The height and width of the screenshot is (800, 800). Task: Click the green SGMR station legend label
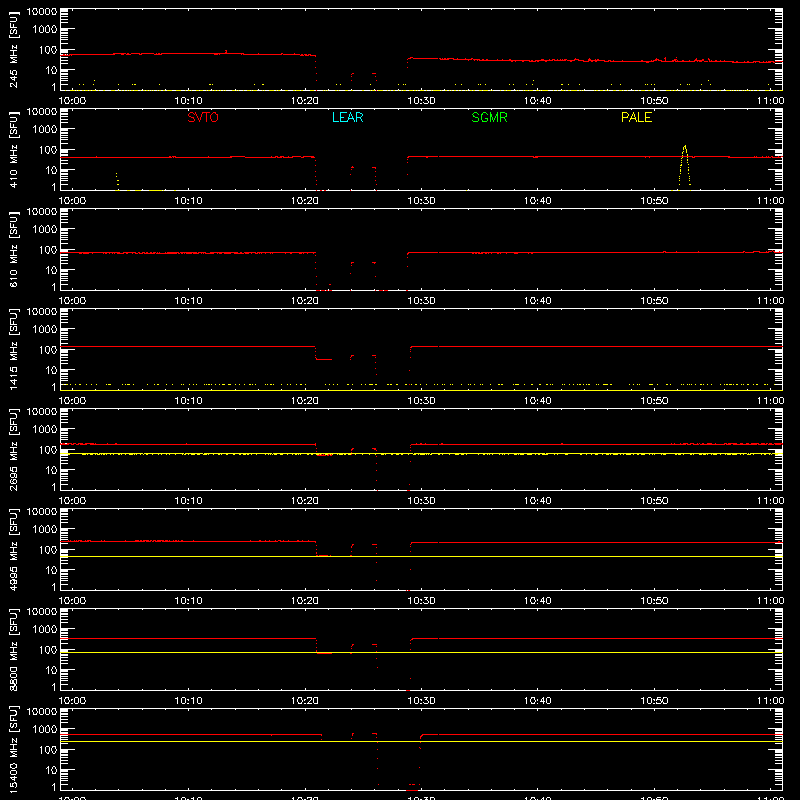tap(489, 117)
